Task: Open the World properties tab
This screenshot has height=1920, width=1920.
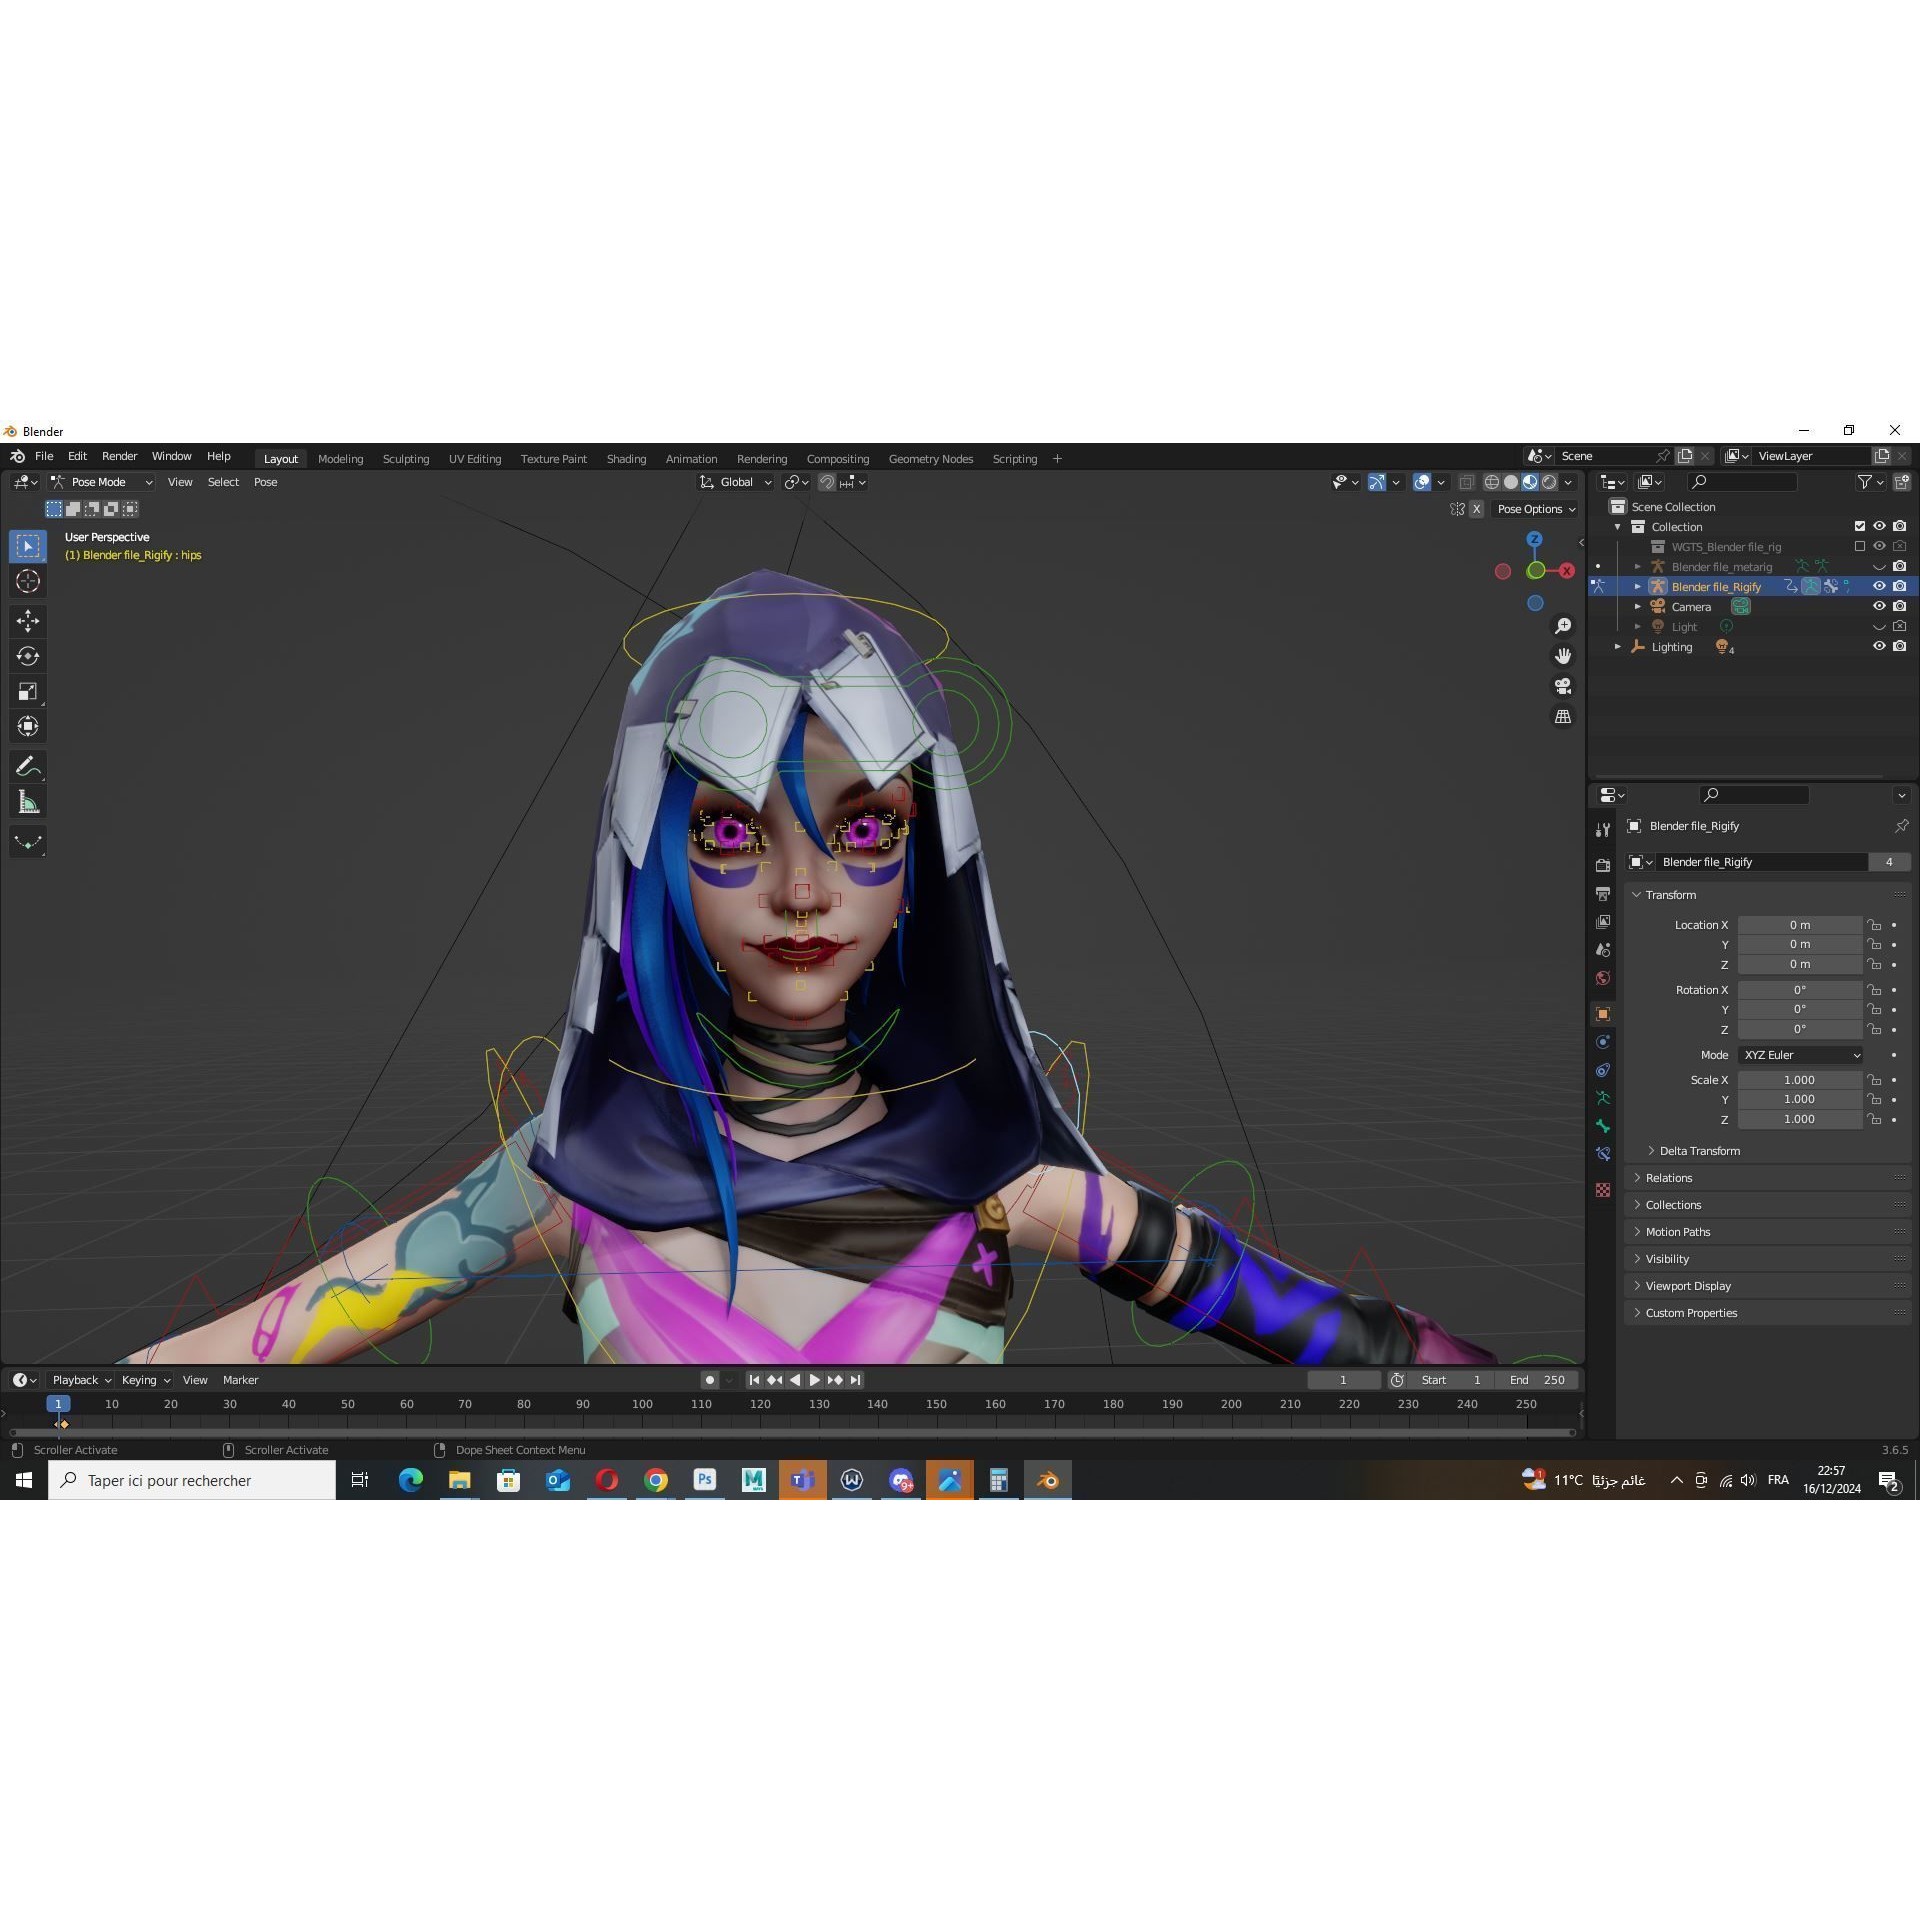Action: tap(1603, 977)
